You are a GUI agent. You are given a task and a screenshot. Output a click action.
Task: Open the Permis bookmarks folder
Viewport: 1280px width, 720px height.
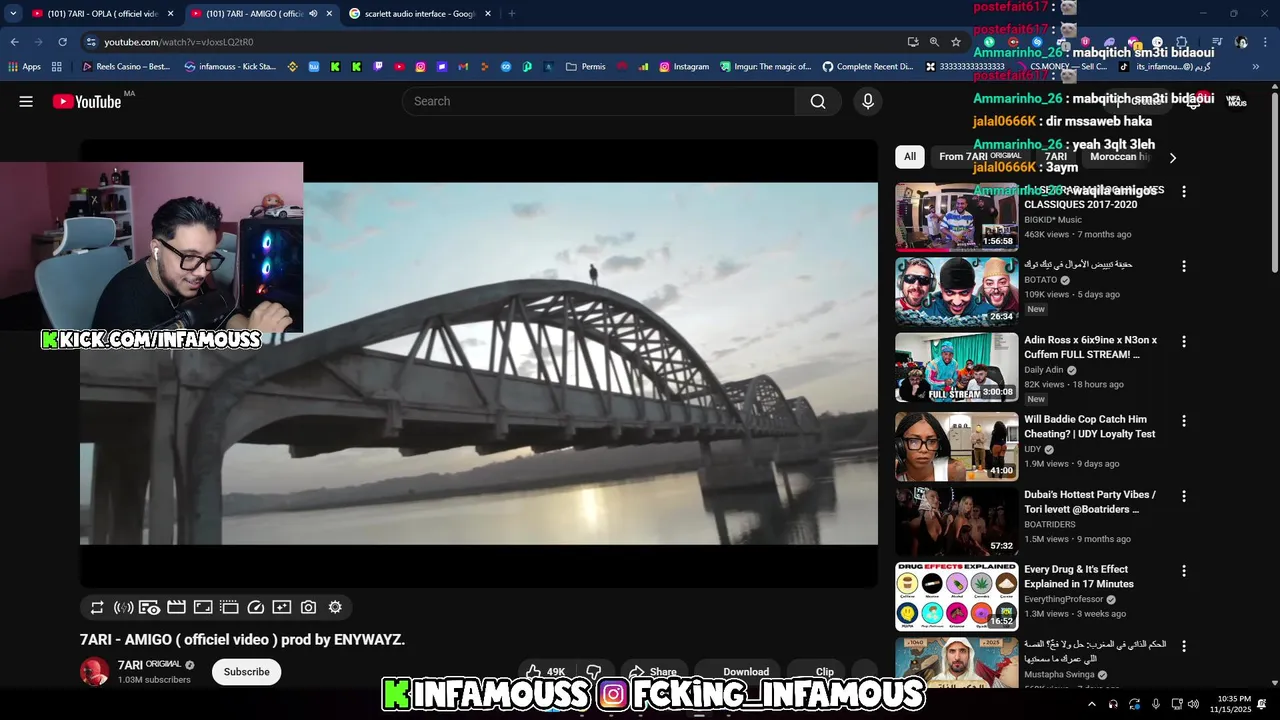(x=585, y=67)
